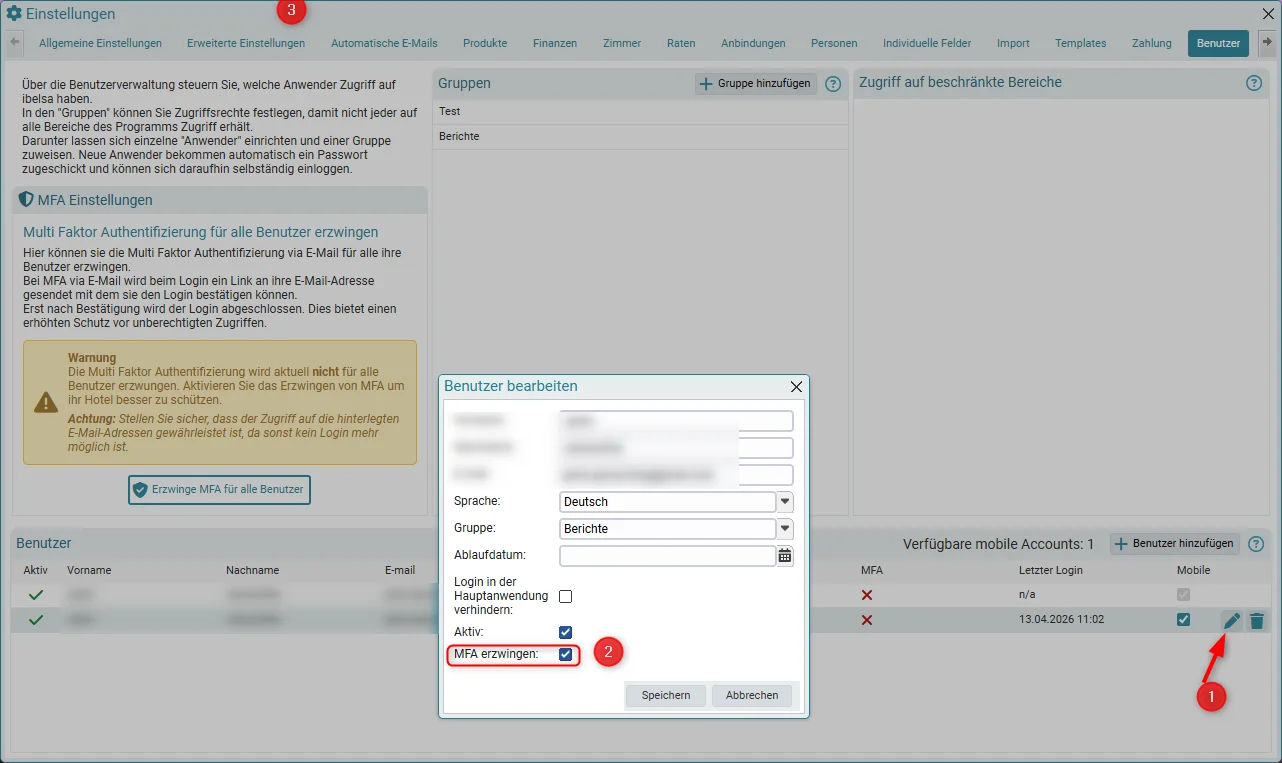The height and width of the screenshot is (763, 1282).
Task: Click the red MFA cross in the n/a login row
Action: coord(867,594)
